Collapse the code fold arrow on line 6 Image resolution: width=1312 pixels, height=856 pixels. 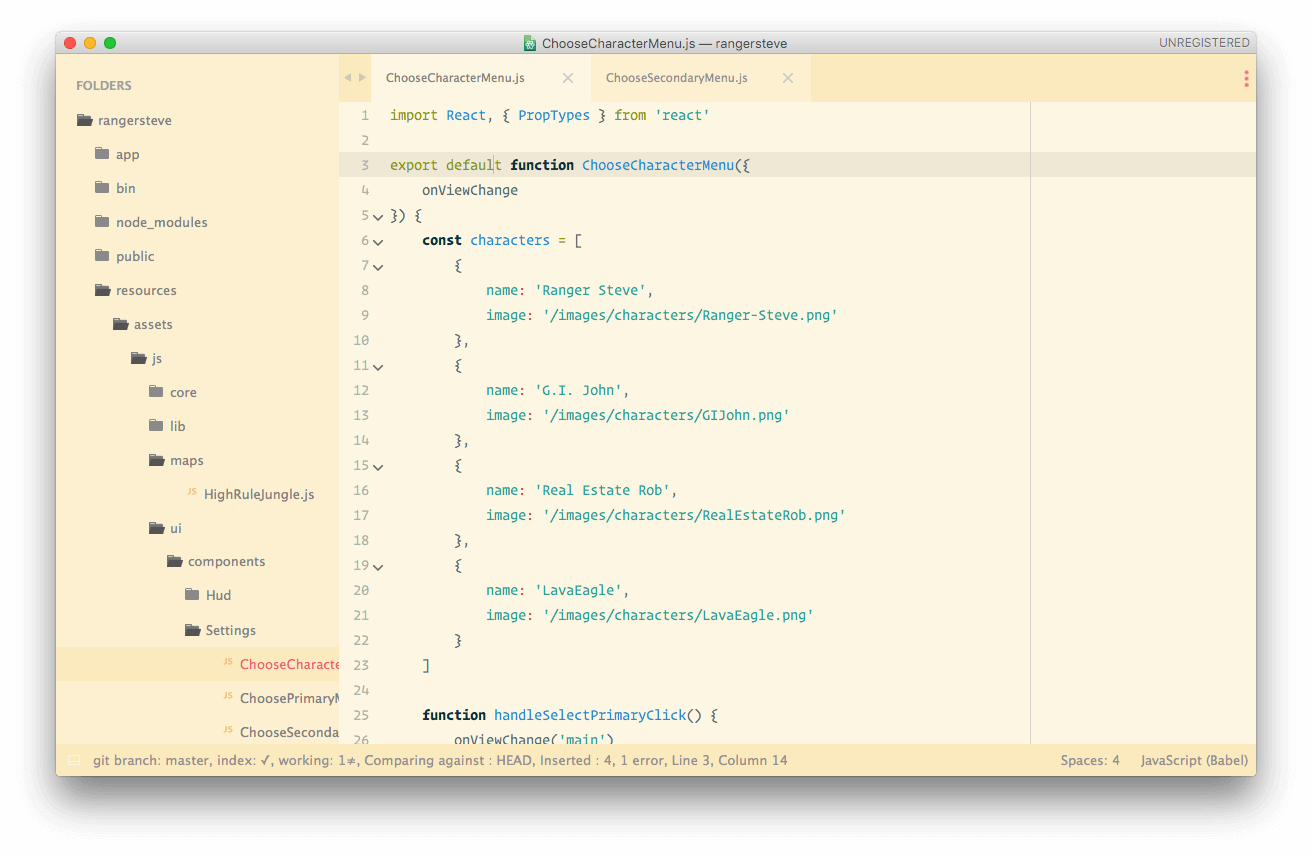click(378, 241)
